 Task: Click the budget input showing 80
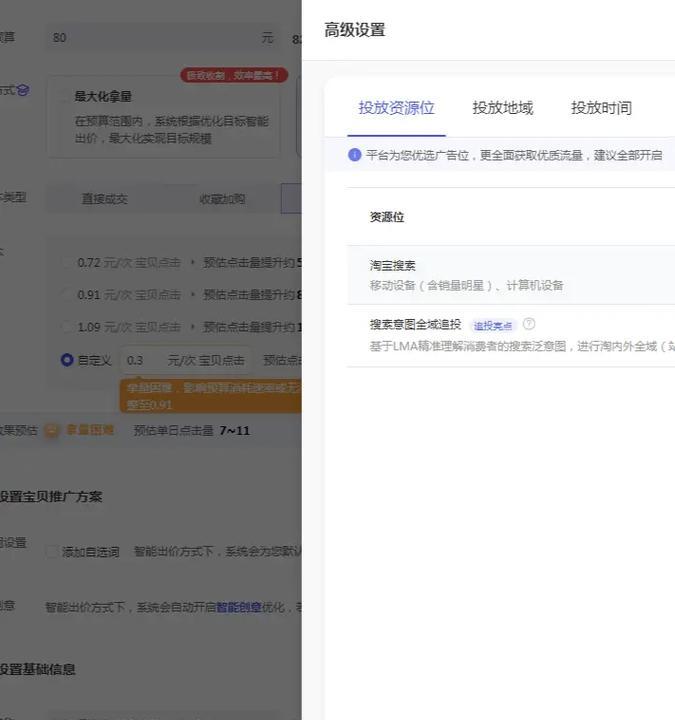(x=163, y=37)
